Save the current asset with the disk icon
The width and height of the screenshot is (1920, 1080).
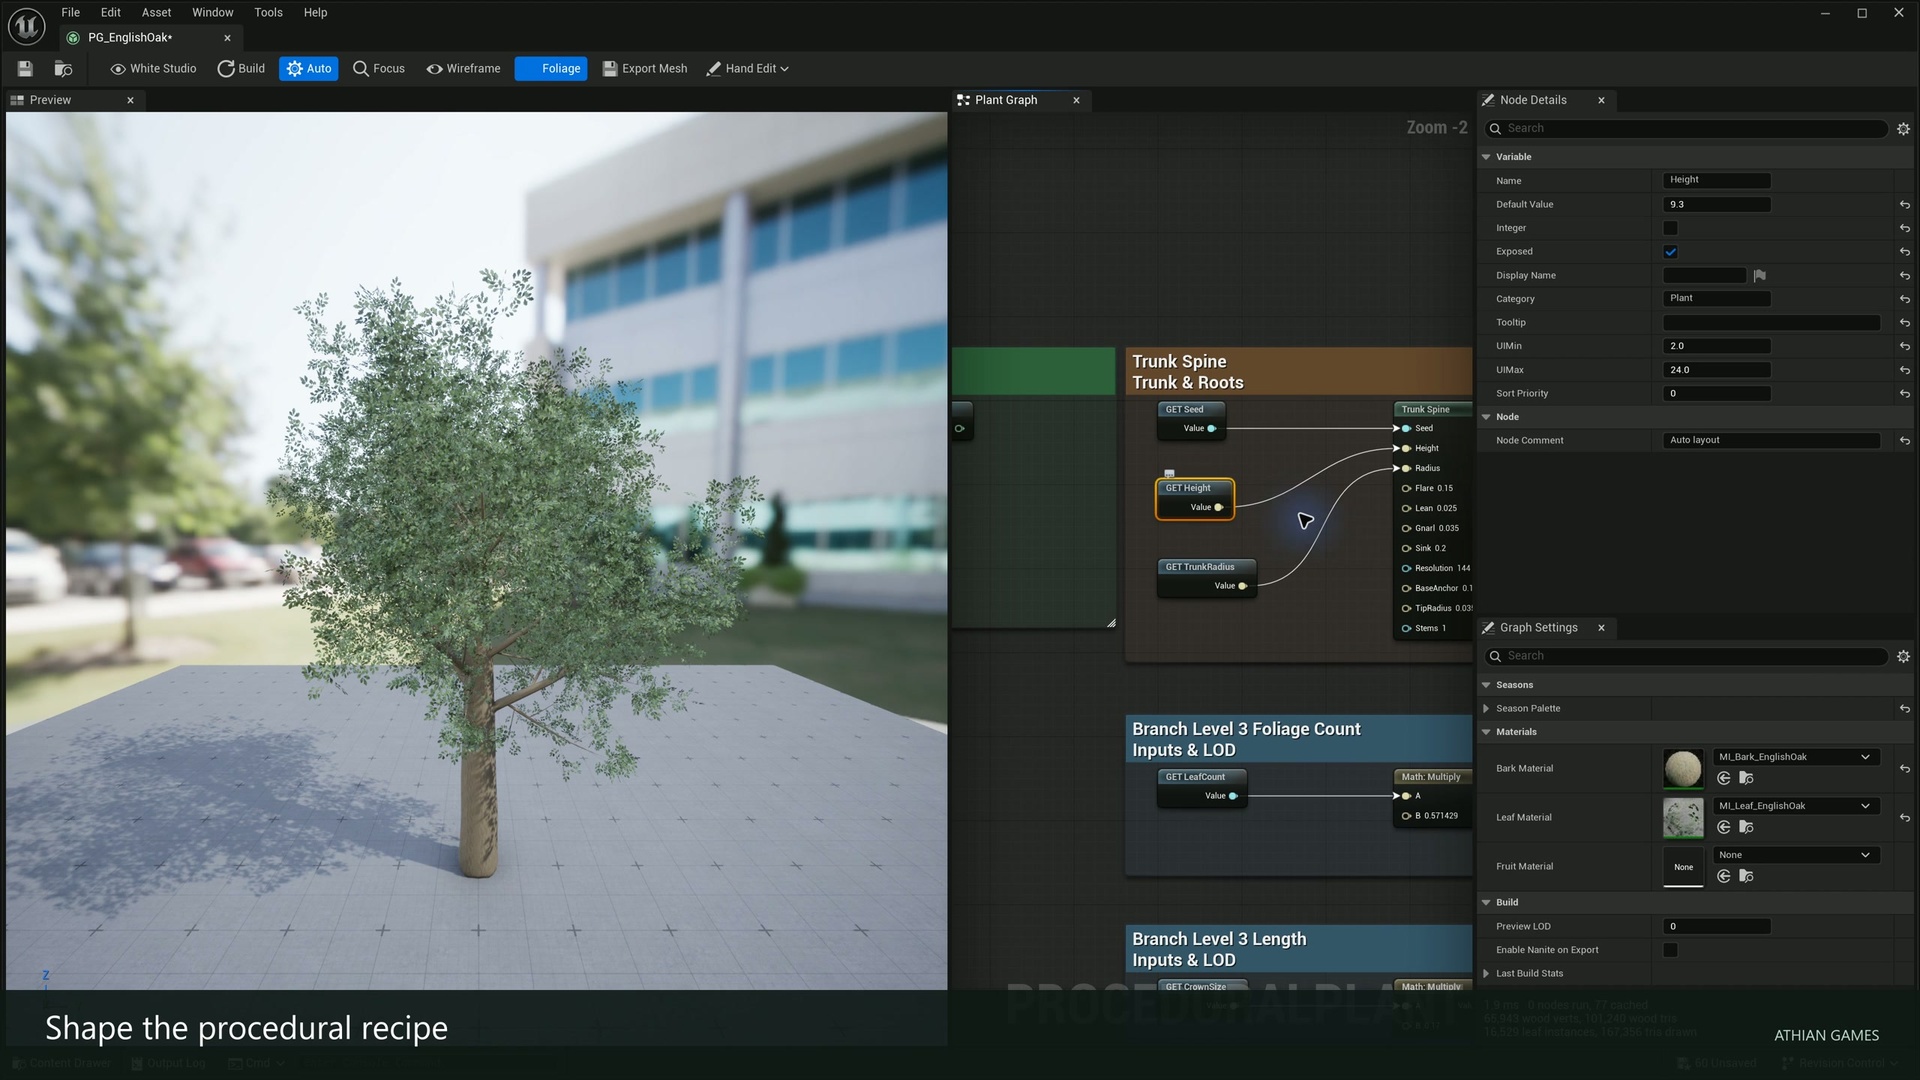pyautogui.click(x=25, y=68)
